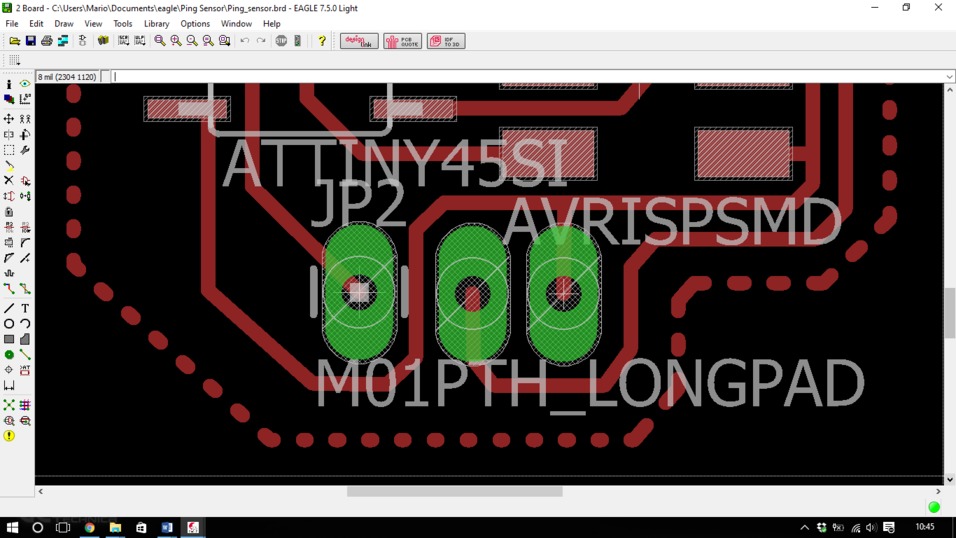This screenshot has width=956, height=538.
Task: Run the Ratsnest tool
Action: 9,405
